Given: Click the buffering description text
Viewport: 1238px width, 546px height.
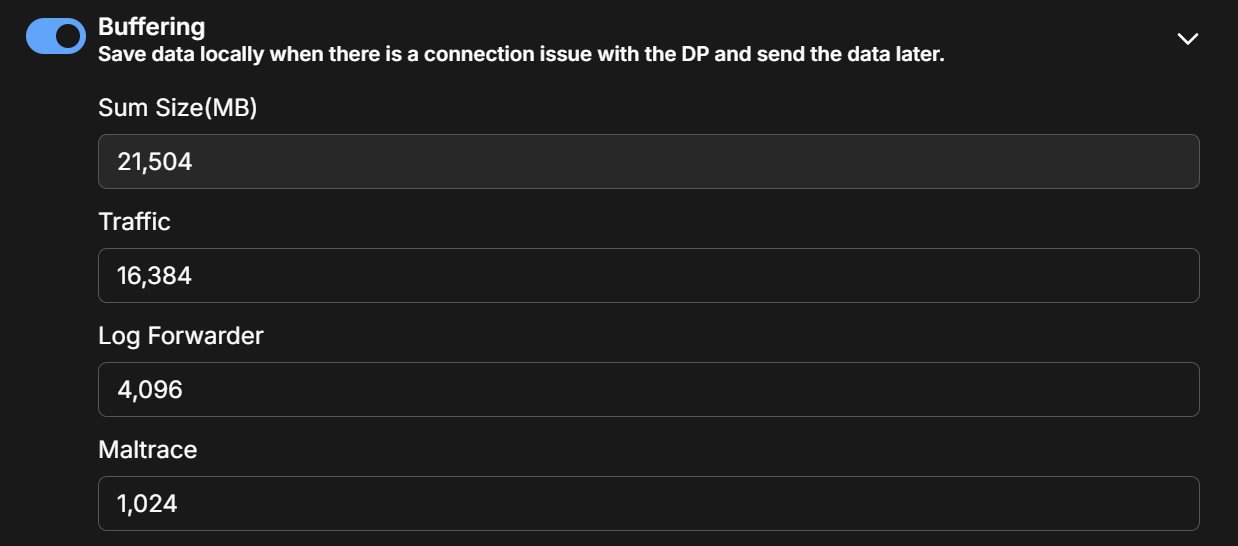Looking at the screenshot, I should tap(520, 54).
